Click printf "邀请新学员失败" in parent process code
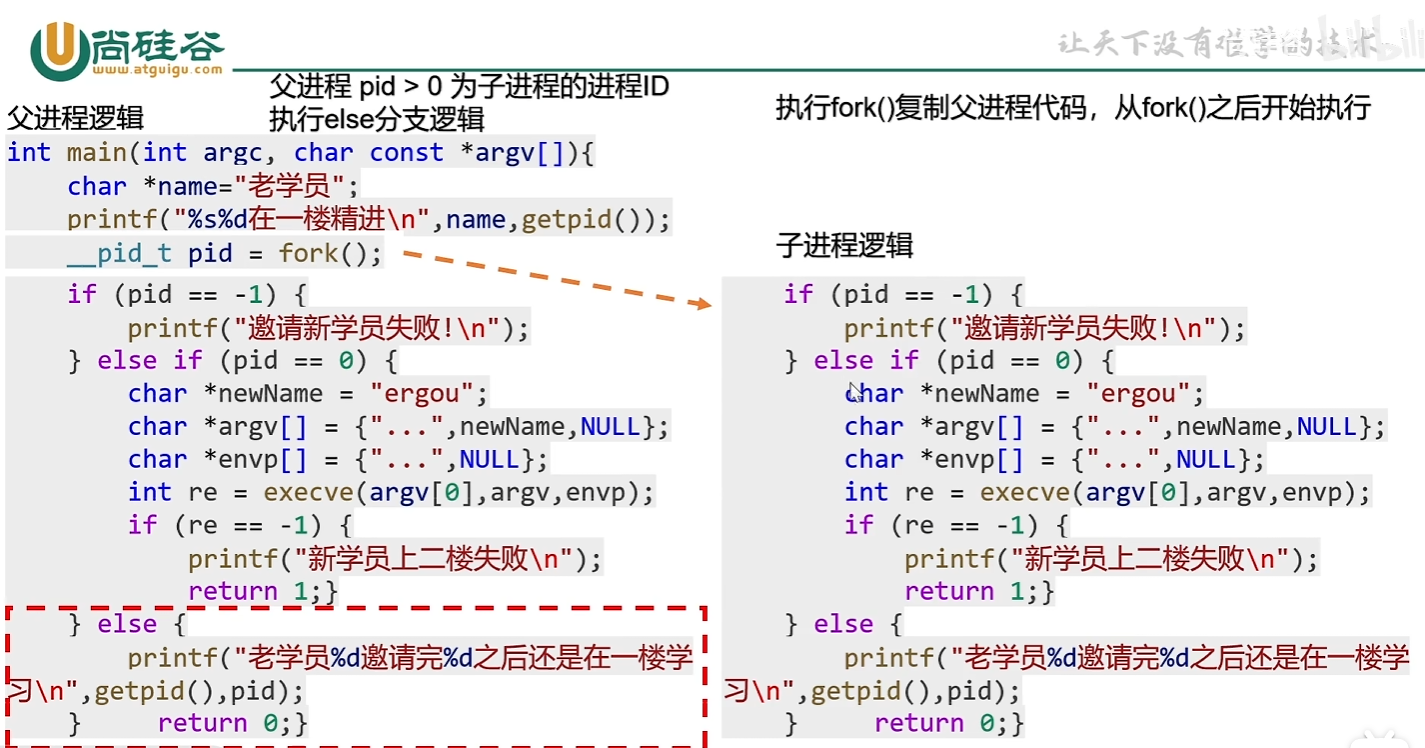 329,328
